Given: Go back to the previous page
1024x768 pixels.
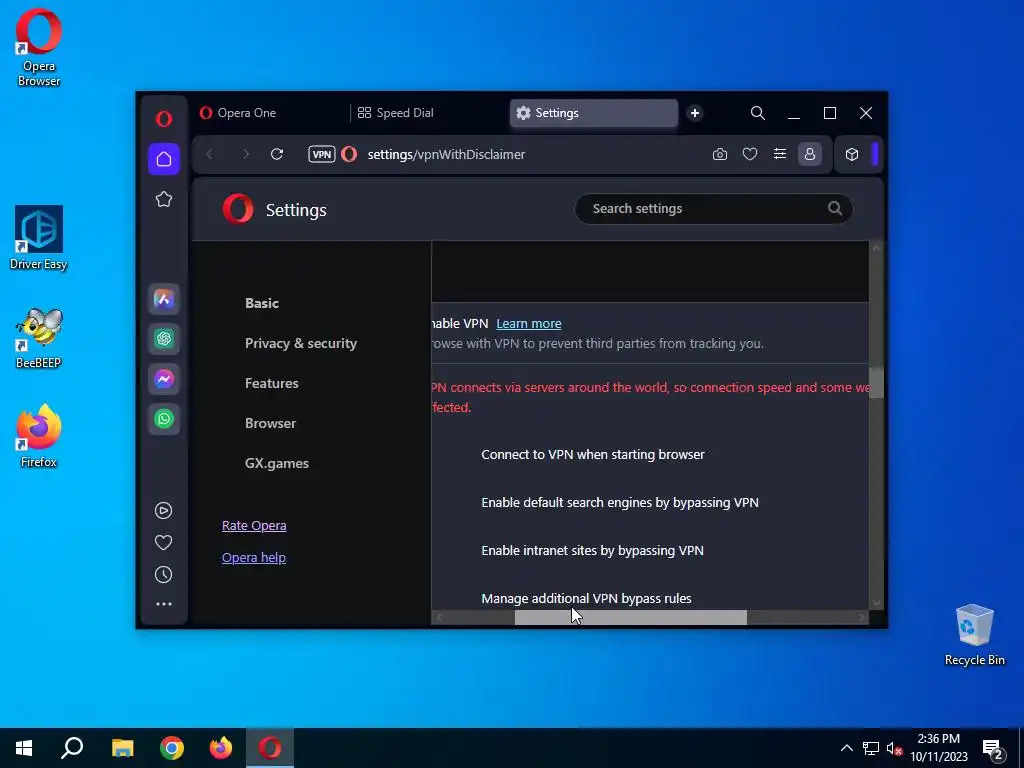Looking at the screenshot, I should [210, 154].
